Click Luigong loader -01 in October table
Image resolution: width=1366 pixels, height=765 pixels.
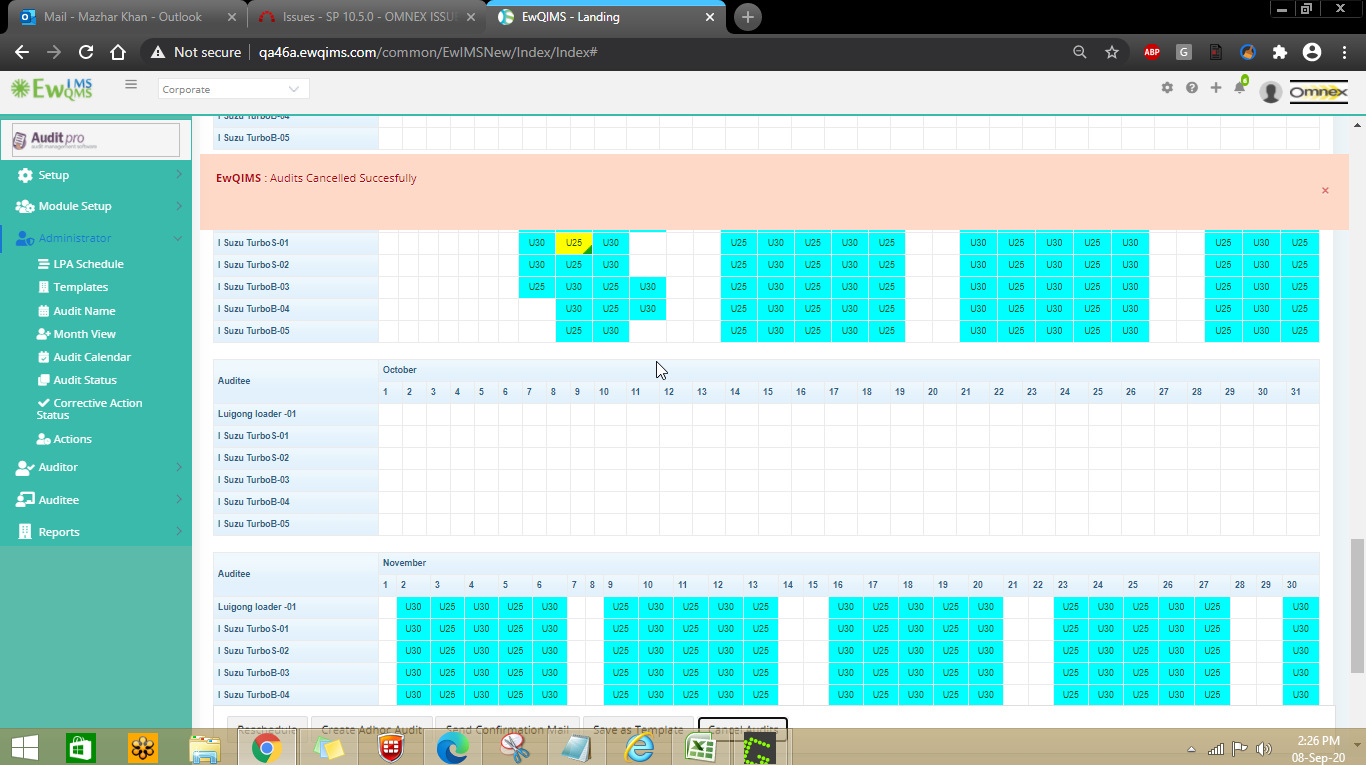pos(257,414)
